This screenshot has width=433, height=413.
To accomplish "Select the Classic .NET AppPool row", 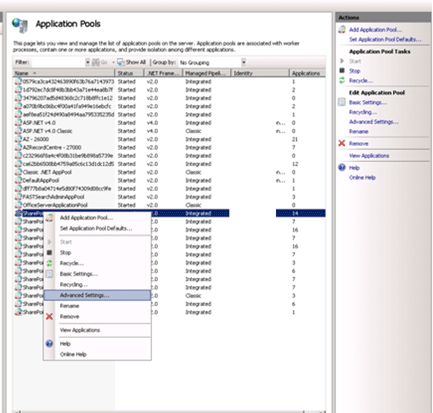I will (169, 172).
